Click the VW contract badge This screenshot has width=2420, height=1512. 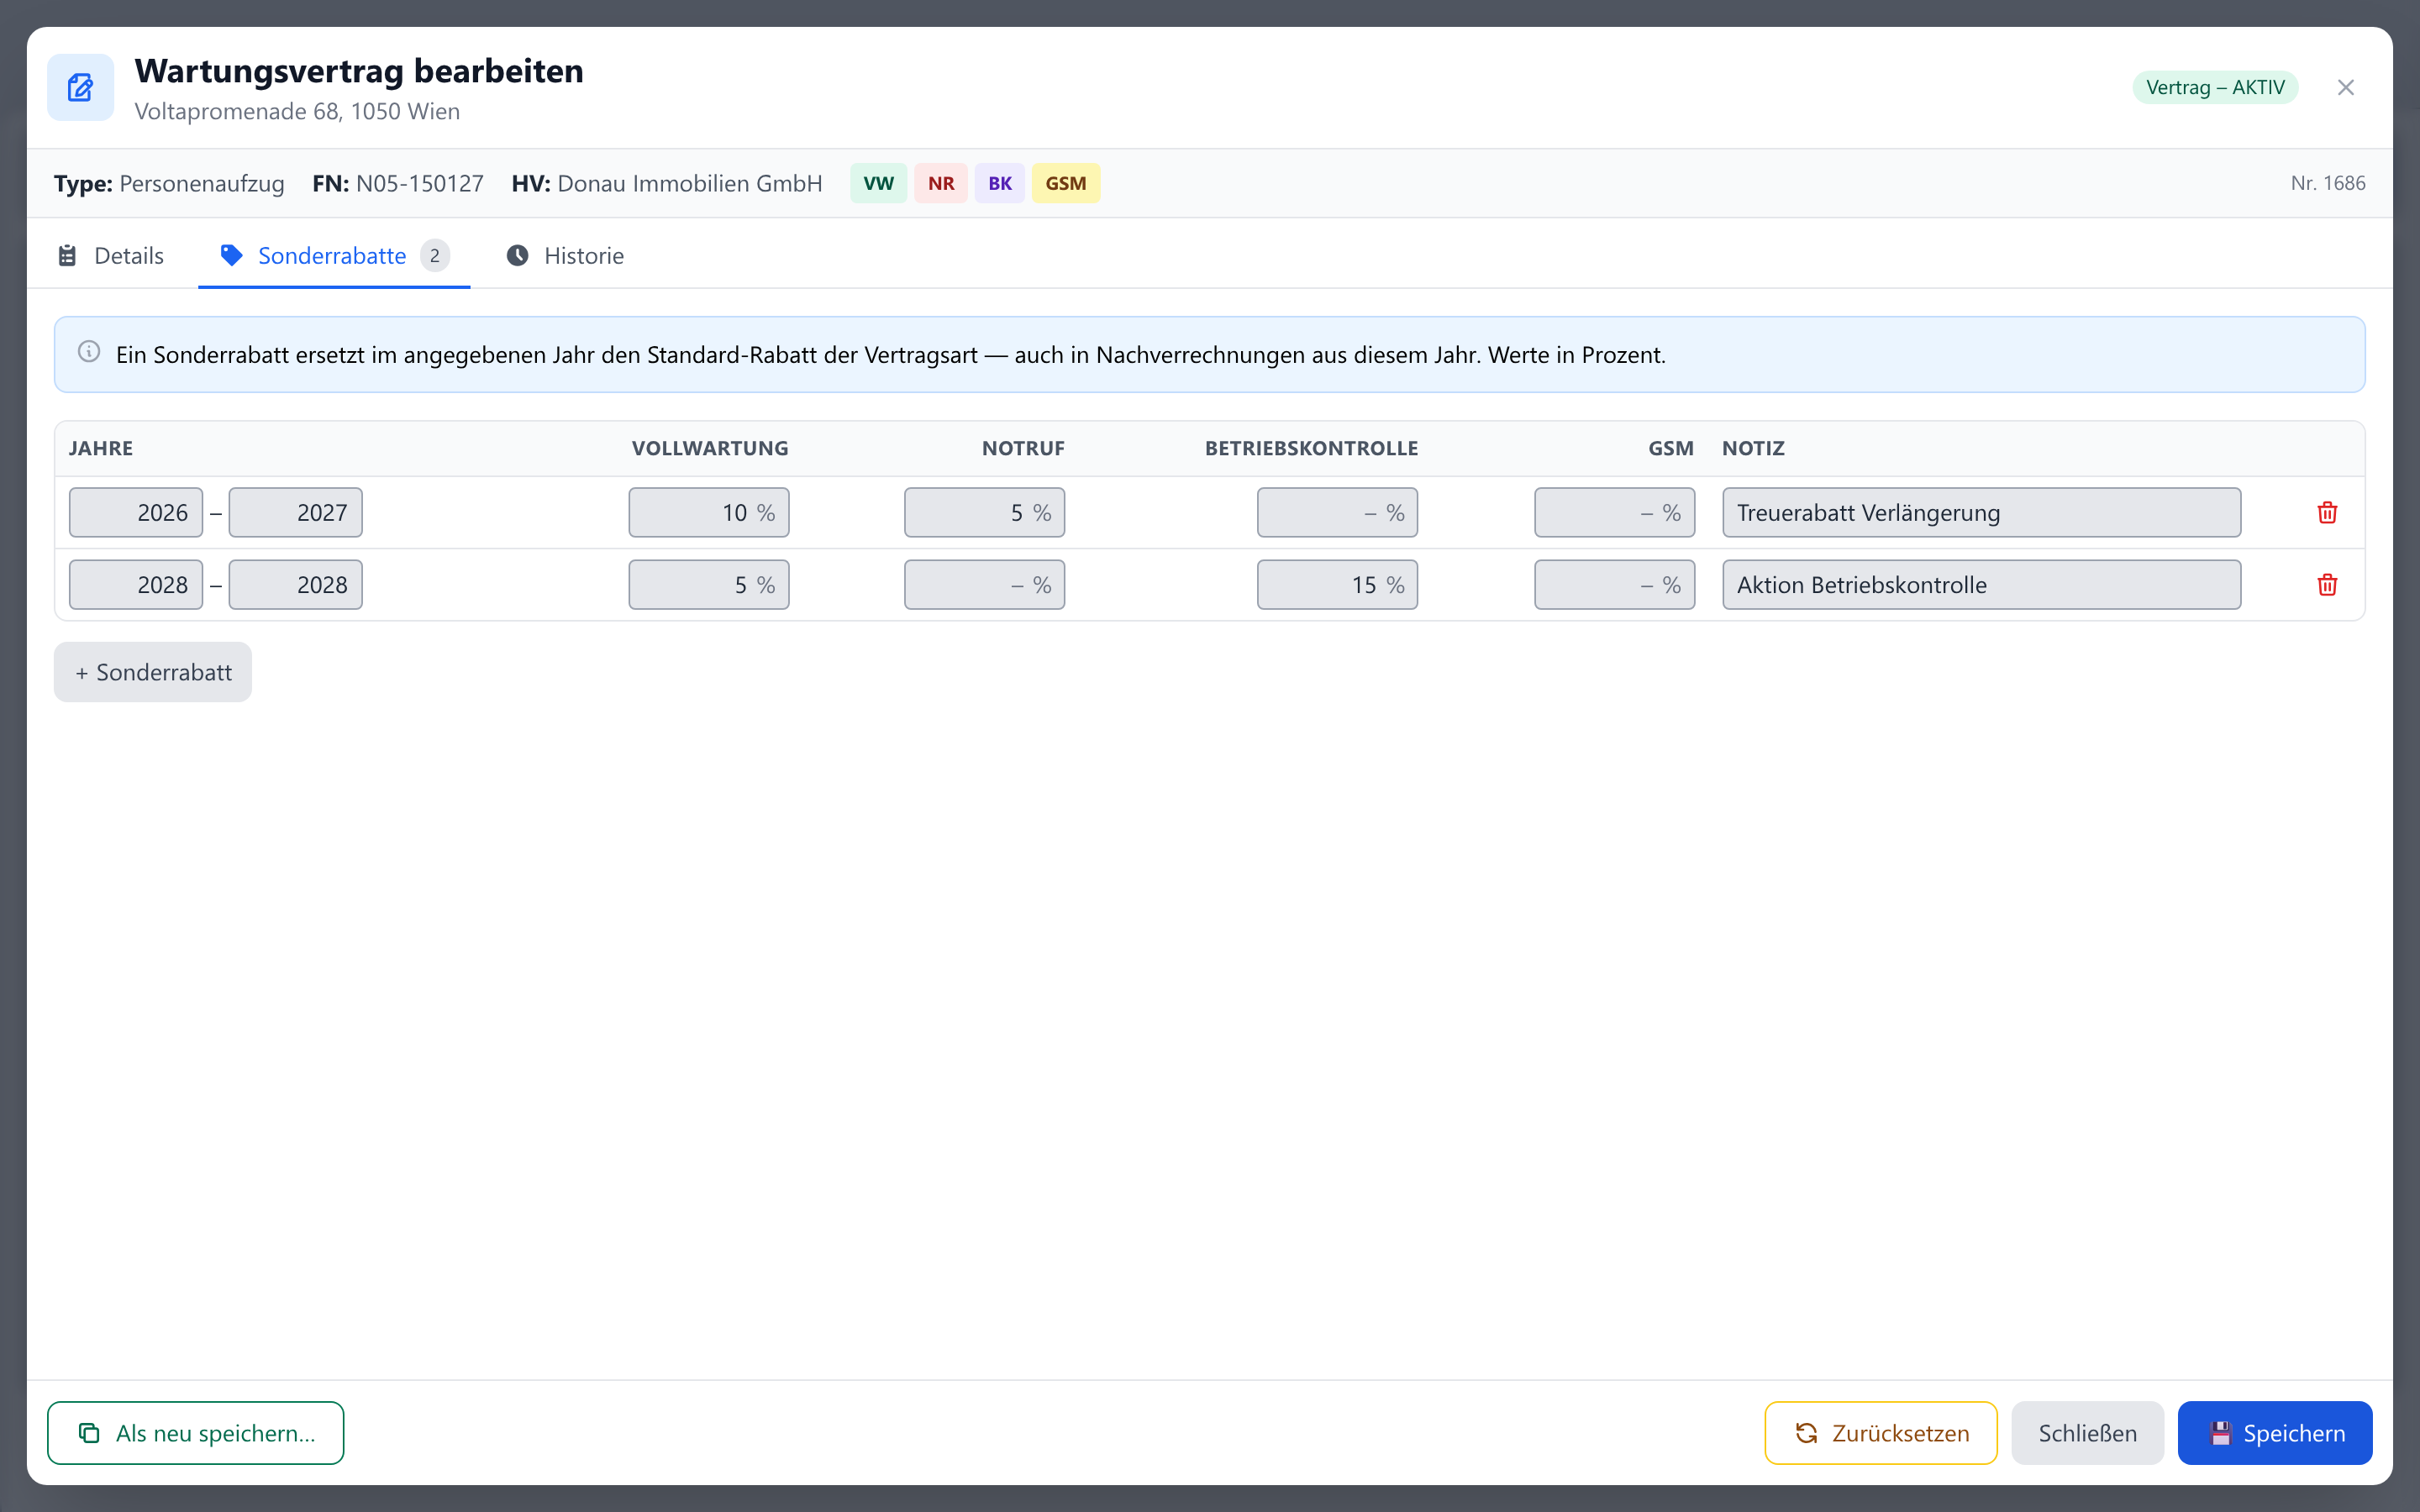click(878, 183)
